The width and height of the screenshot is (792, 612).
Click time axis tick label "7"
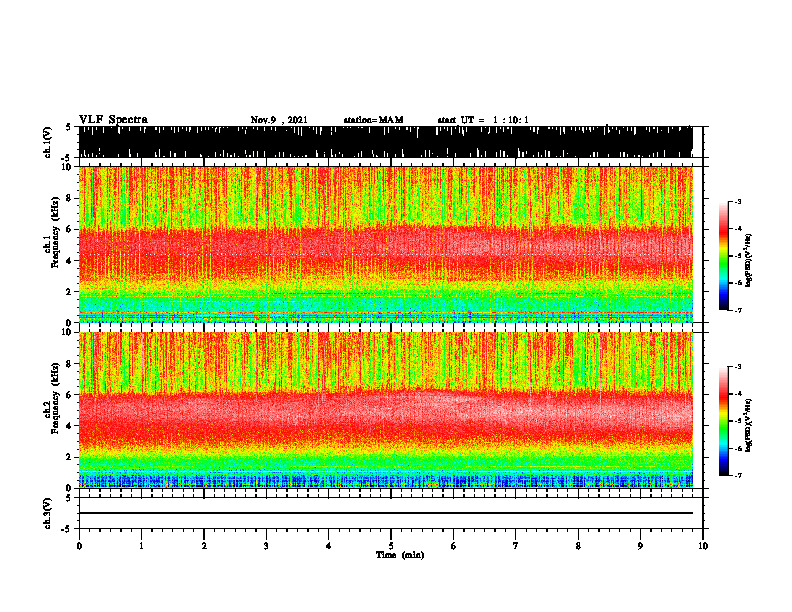pos(516,546)
